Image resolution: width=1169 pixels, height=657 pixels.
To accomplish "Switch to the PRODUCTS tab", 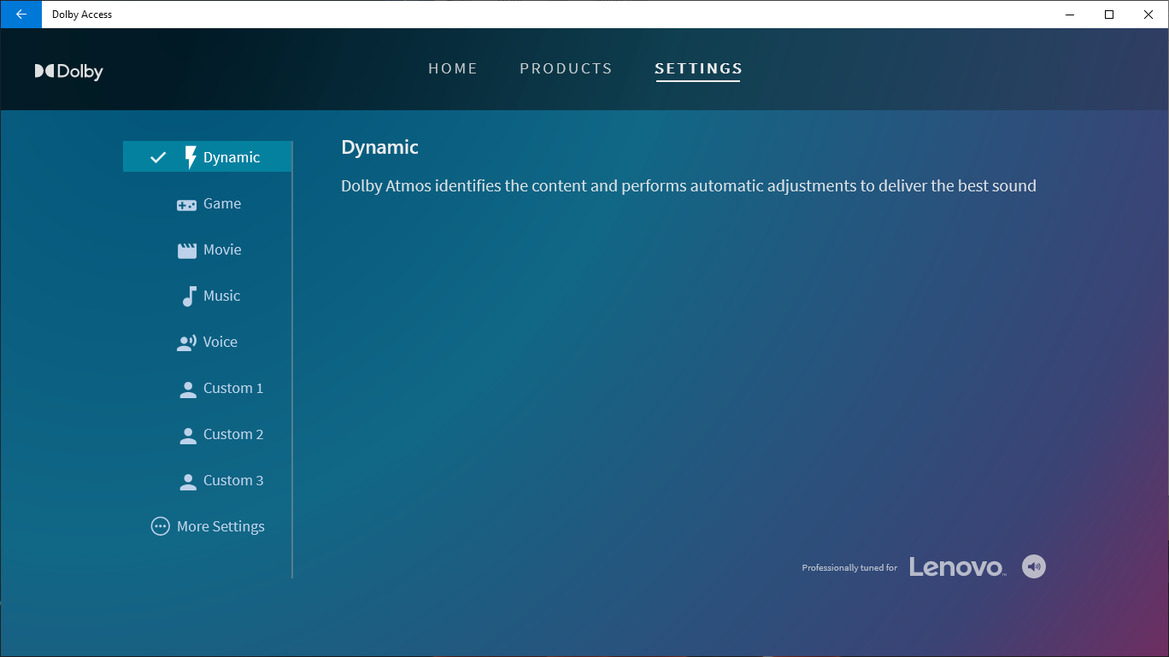I will coord(566,69).
